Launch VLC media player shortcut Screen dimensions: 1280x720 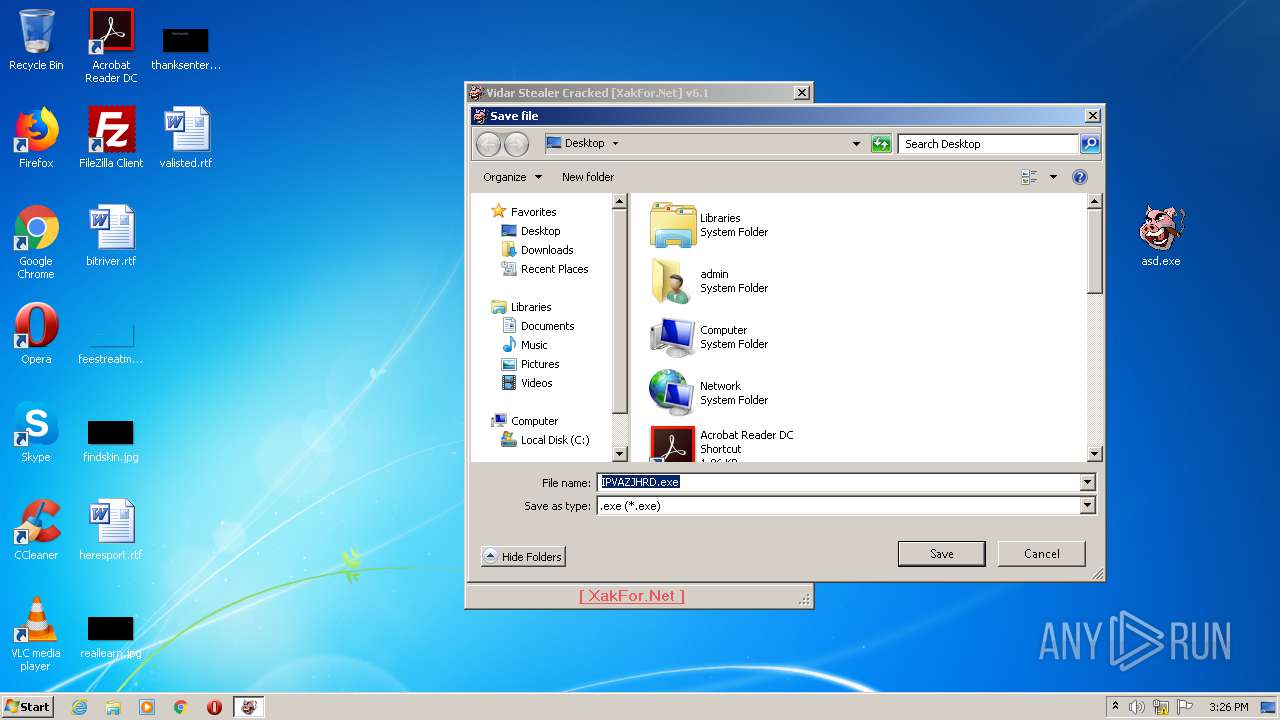pos(36,634)
